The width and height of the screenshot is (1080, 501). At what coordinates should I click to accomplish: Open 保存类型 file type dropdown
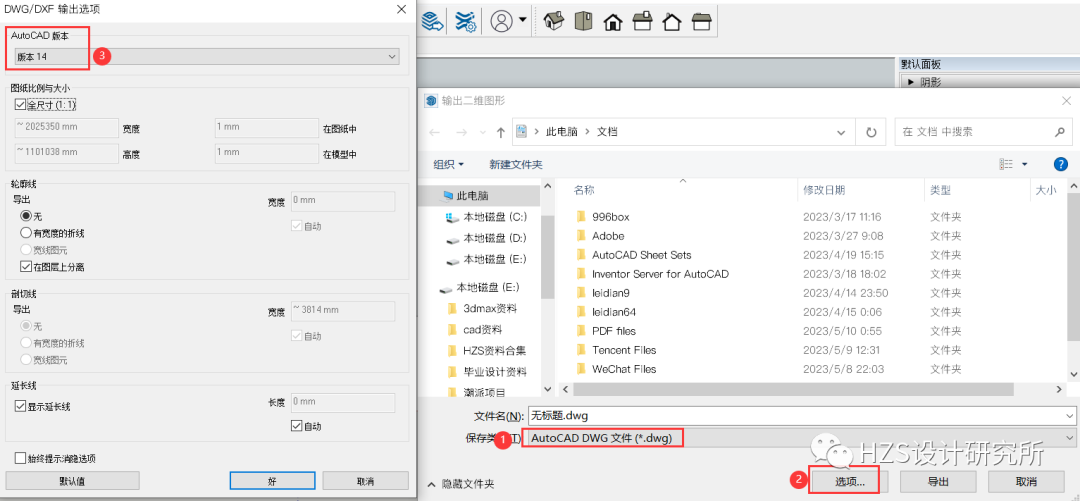(800, 438)
